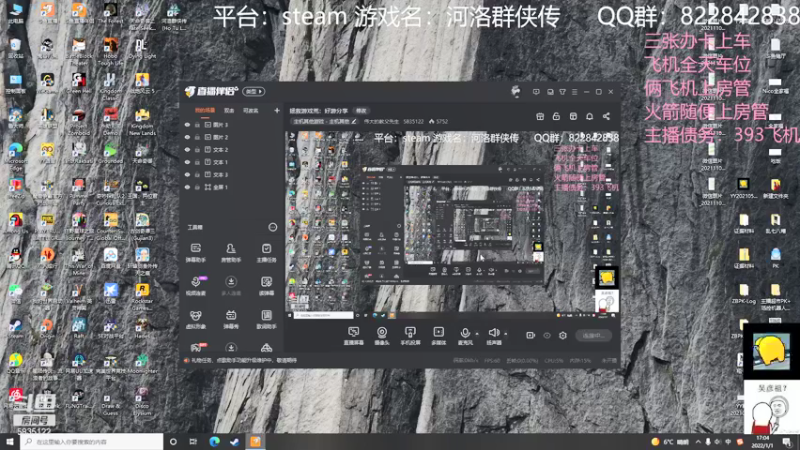The height and width of the screenshot is (450, 800).
Task: Hide the 文本 3 source layer
Action: tap(187, 174)
